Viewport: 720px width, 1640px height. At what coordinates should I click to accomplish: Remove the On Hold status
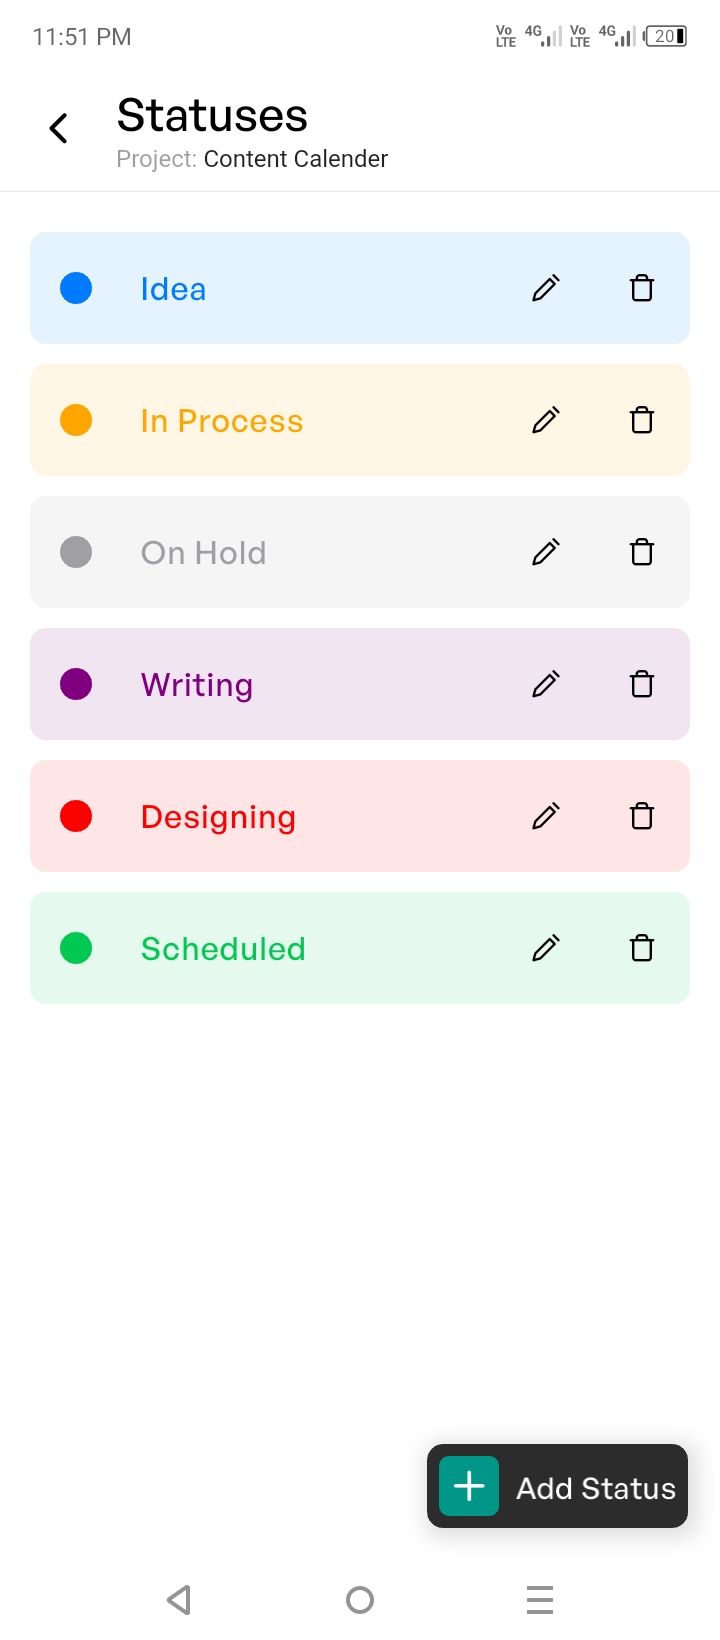point(642,552)
